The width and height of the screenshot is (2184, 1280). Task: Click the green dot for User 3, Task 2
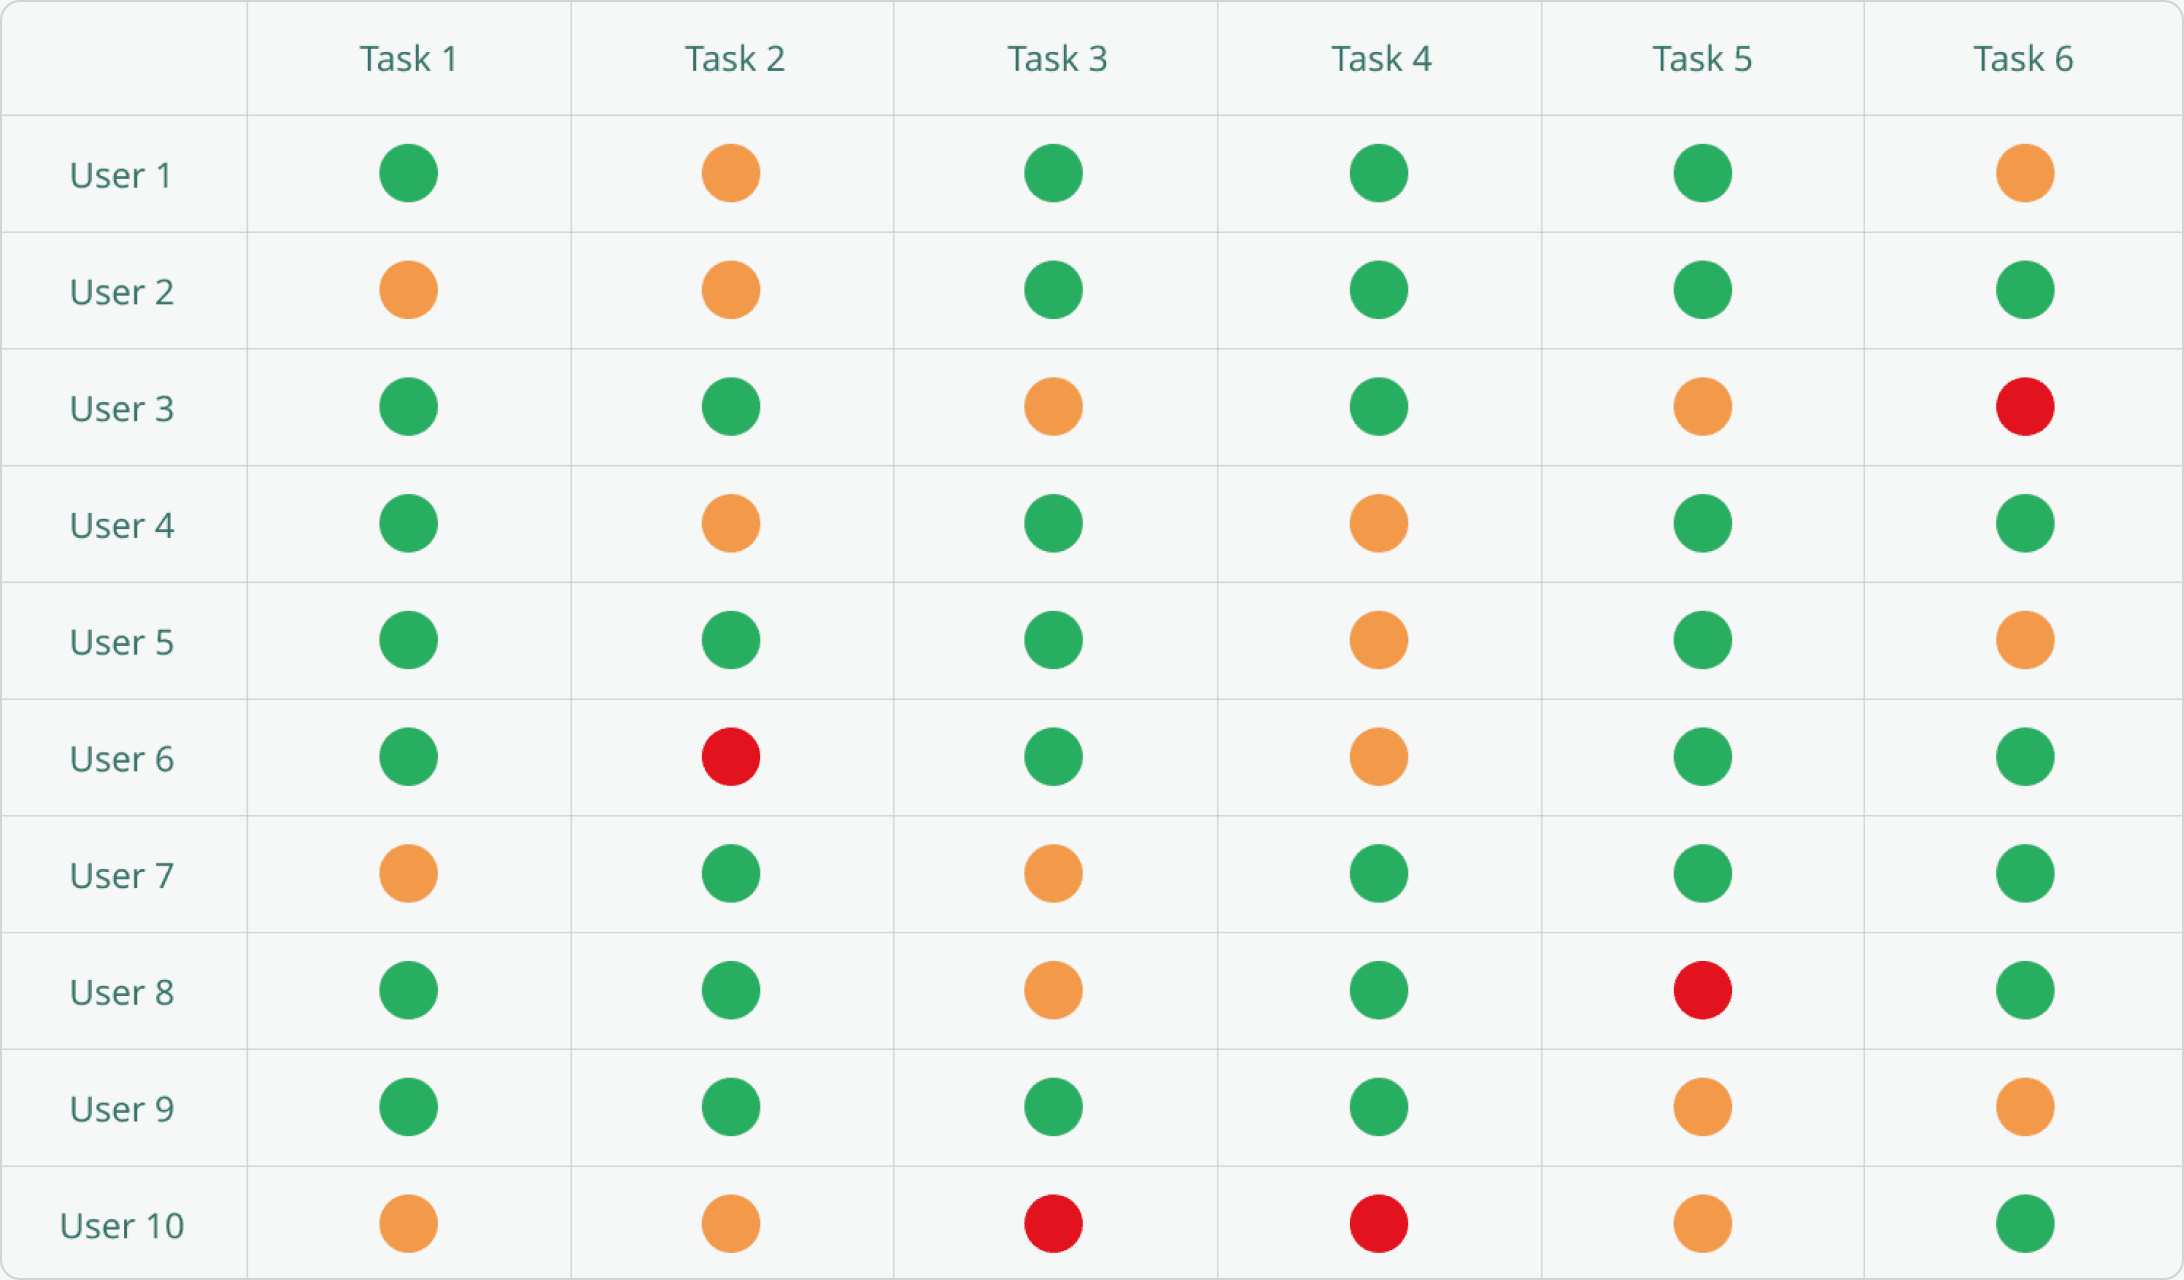[x=731, y=407]
